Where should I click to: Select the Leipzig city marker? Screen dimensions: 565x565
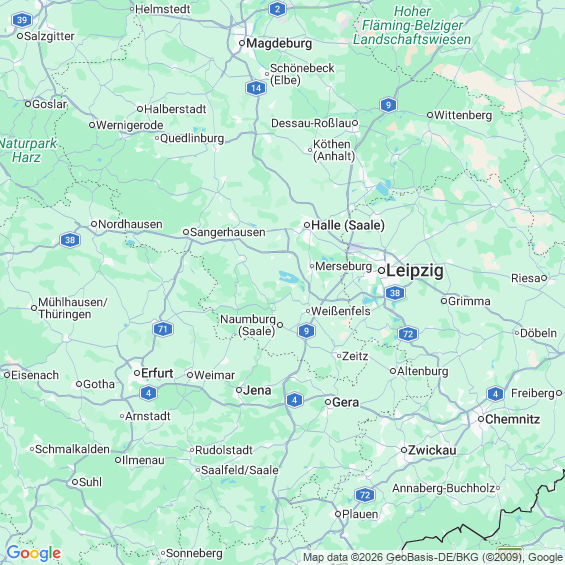click(381, 270)
